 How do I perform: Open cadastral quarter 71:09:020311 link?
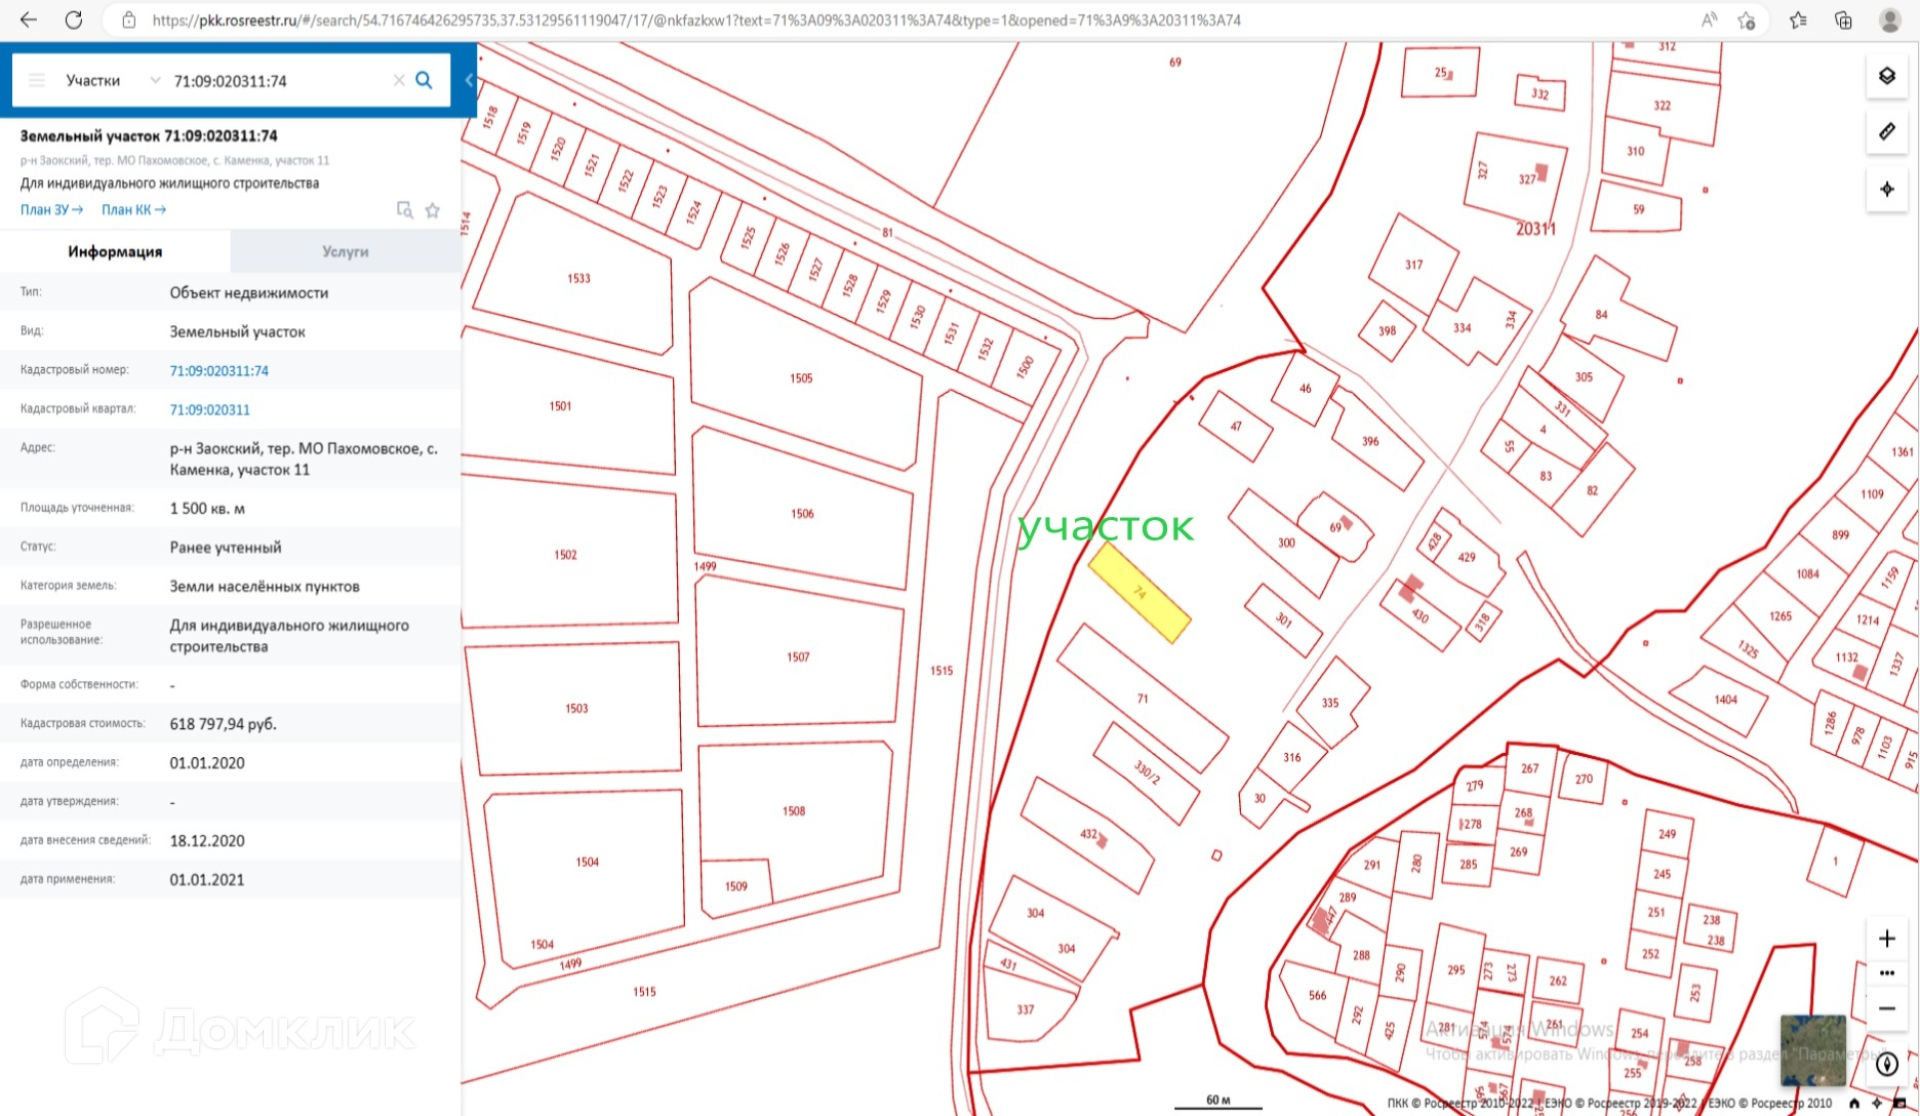(x=210, y=409)
